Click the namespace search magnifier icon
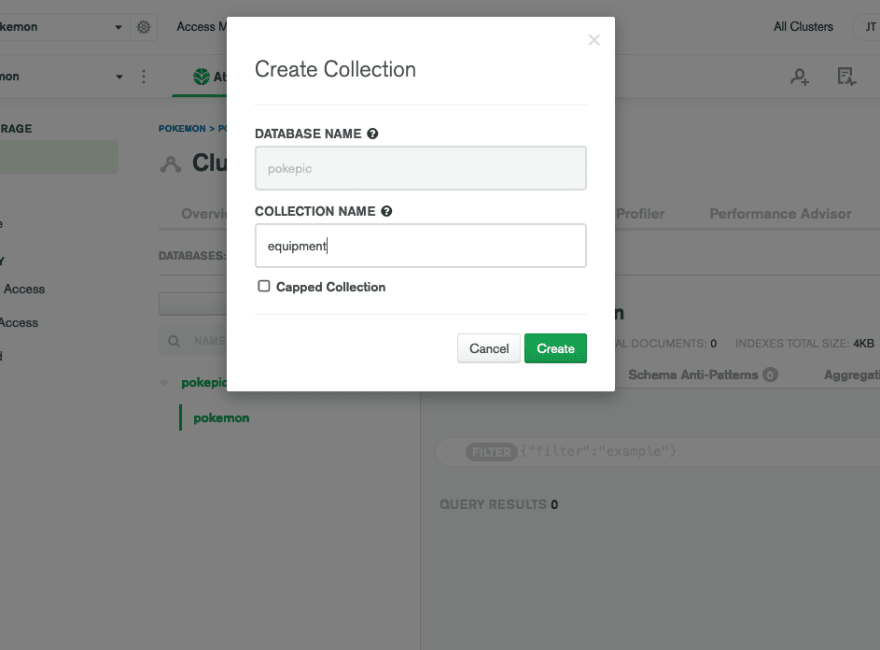This screenshot has height=650, width=880. 174,341
